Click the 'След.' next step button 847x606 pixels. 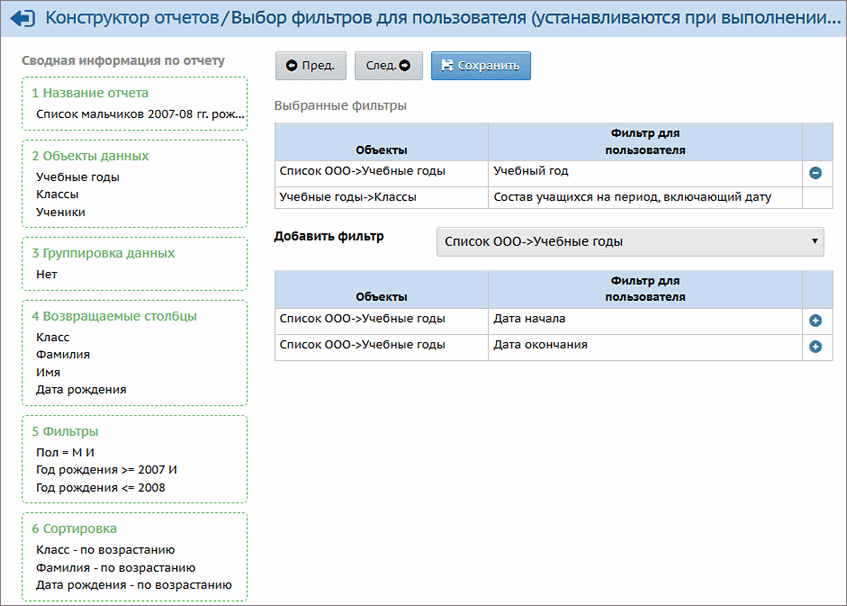(x=388, y=66)
